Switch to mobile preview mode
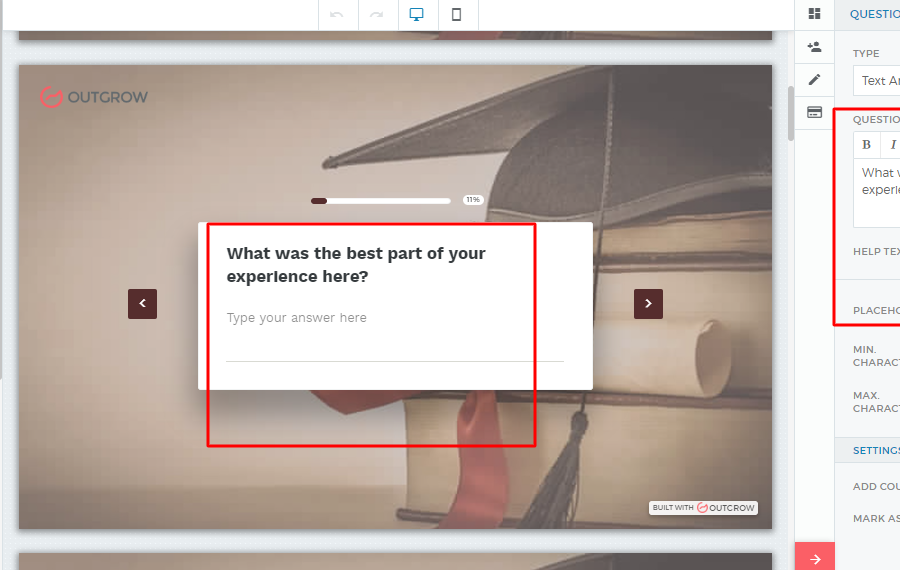The image size is (900, 570). (x=457, y=15)
